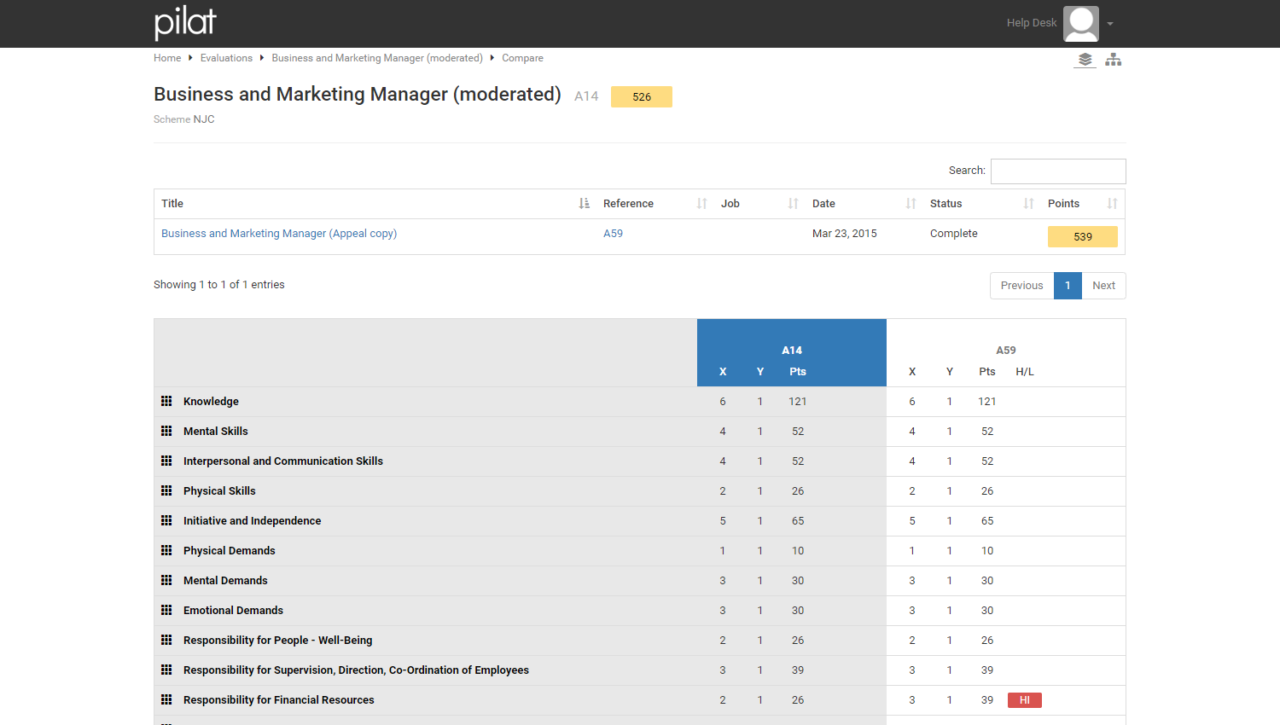Click the Next pagination button
Screen dimensions: 1280x725
pyautogui.click(x=1103, y=286)
